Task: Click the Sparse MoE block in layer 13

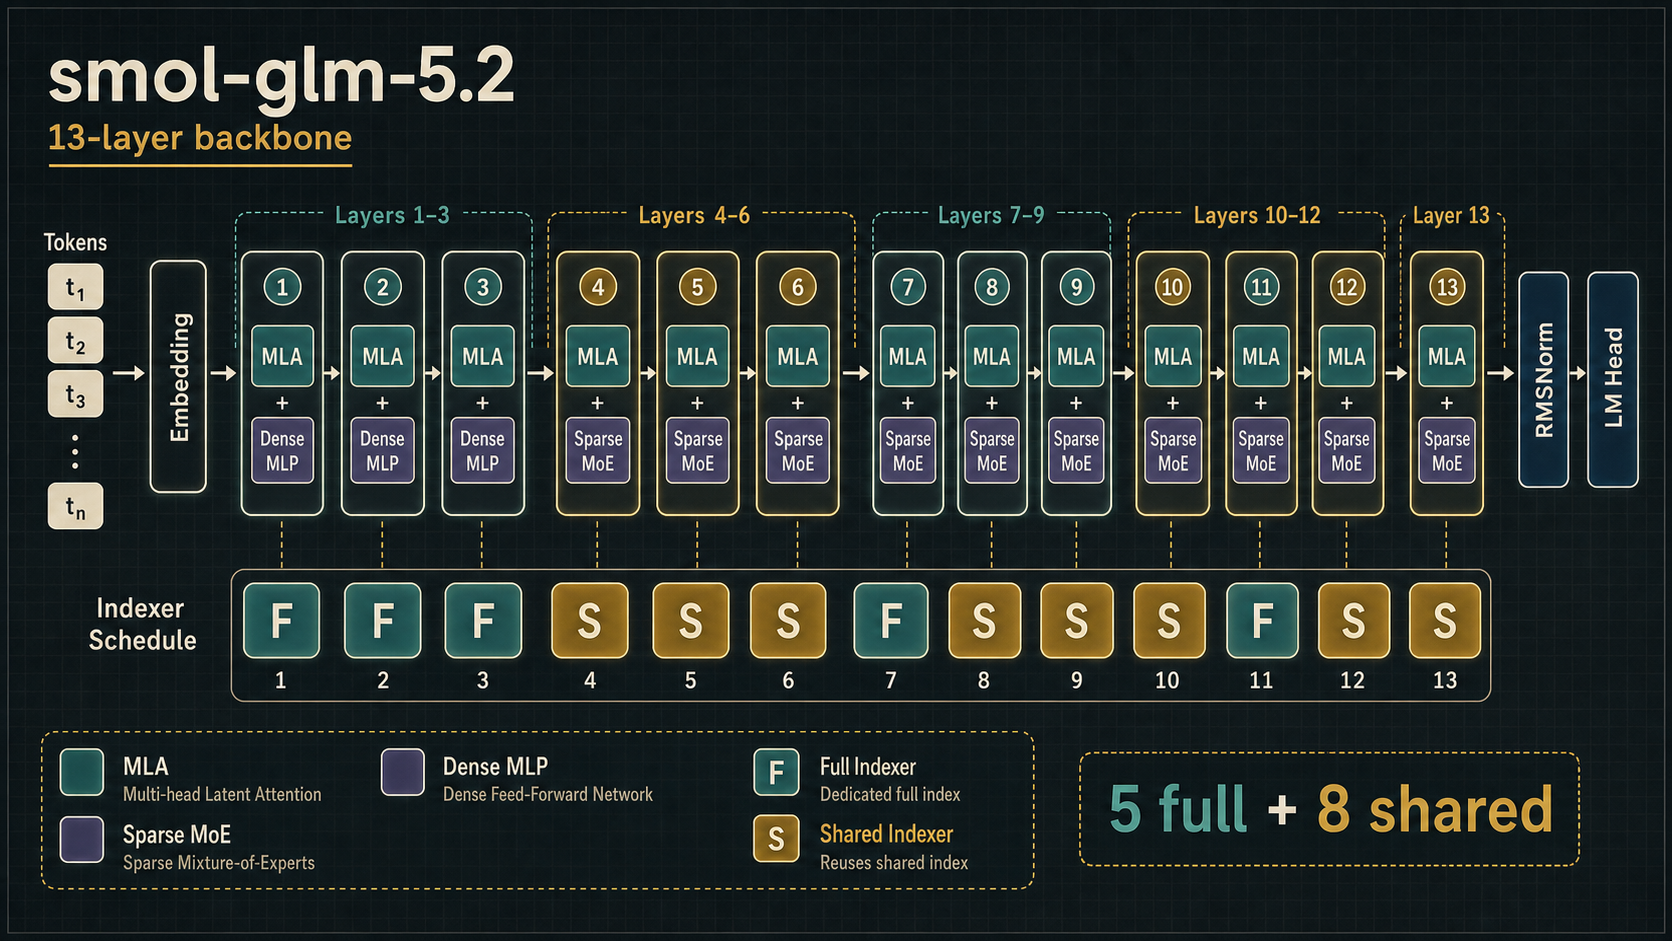Action: click(1447, 450)
